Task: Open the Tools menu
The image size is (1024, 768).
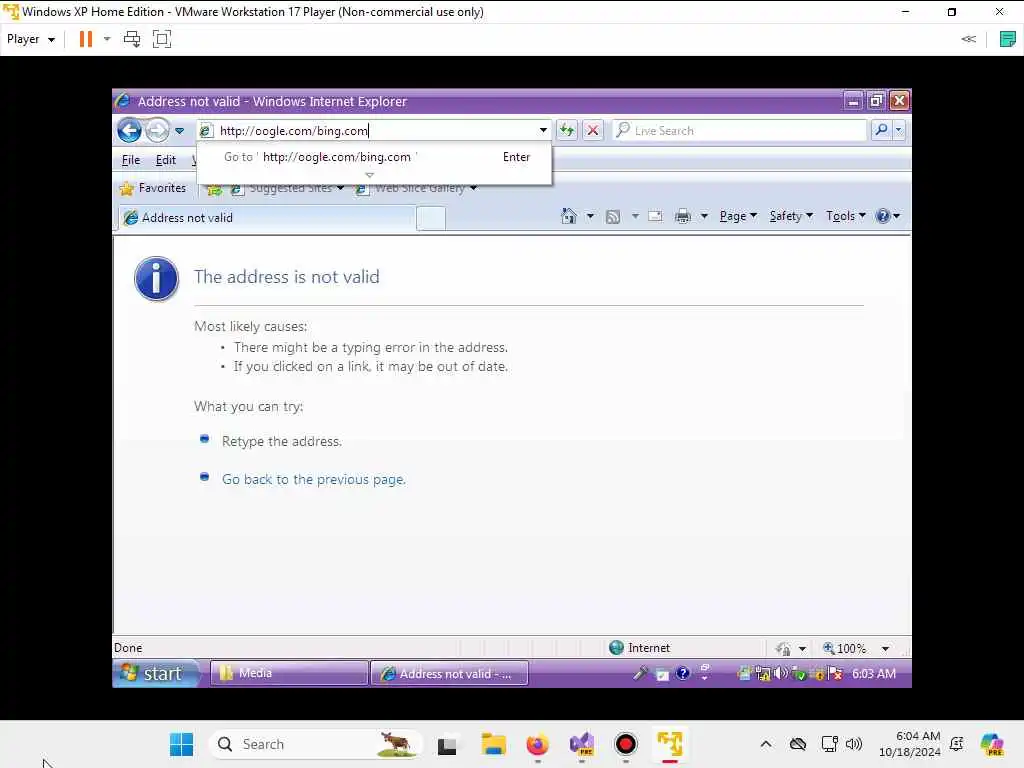Action: point(846,216)
